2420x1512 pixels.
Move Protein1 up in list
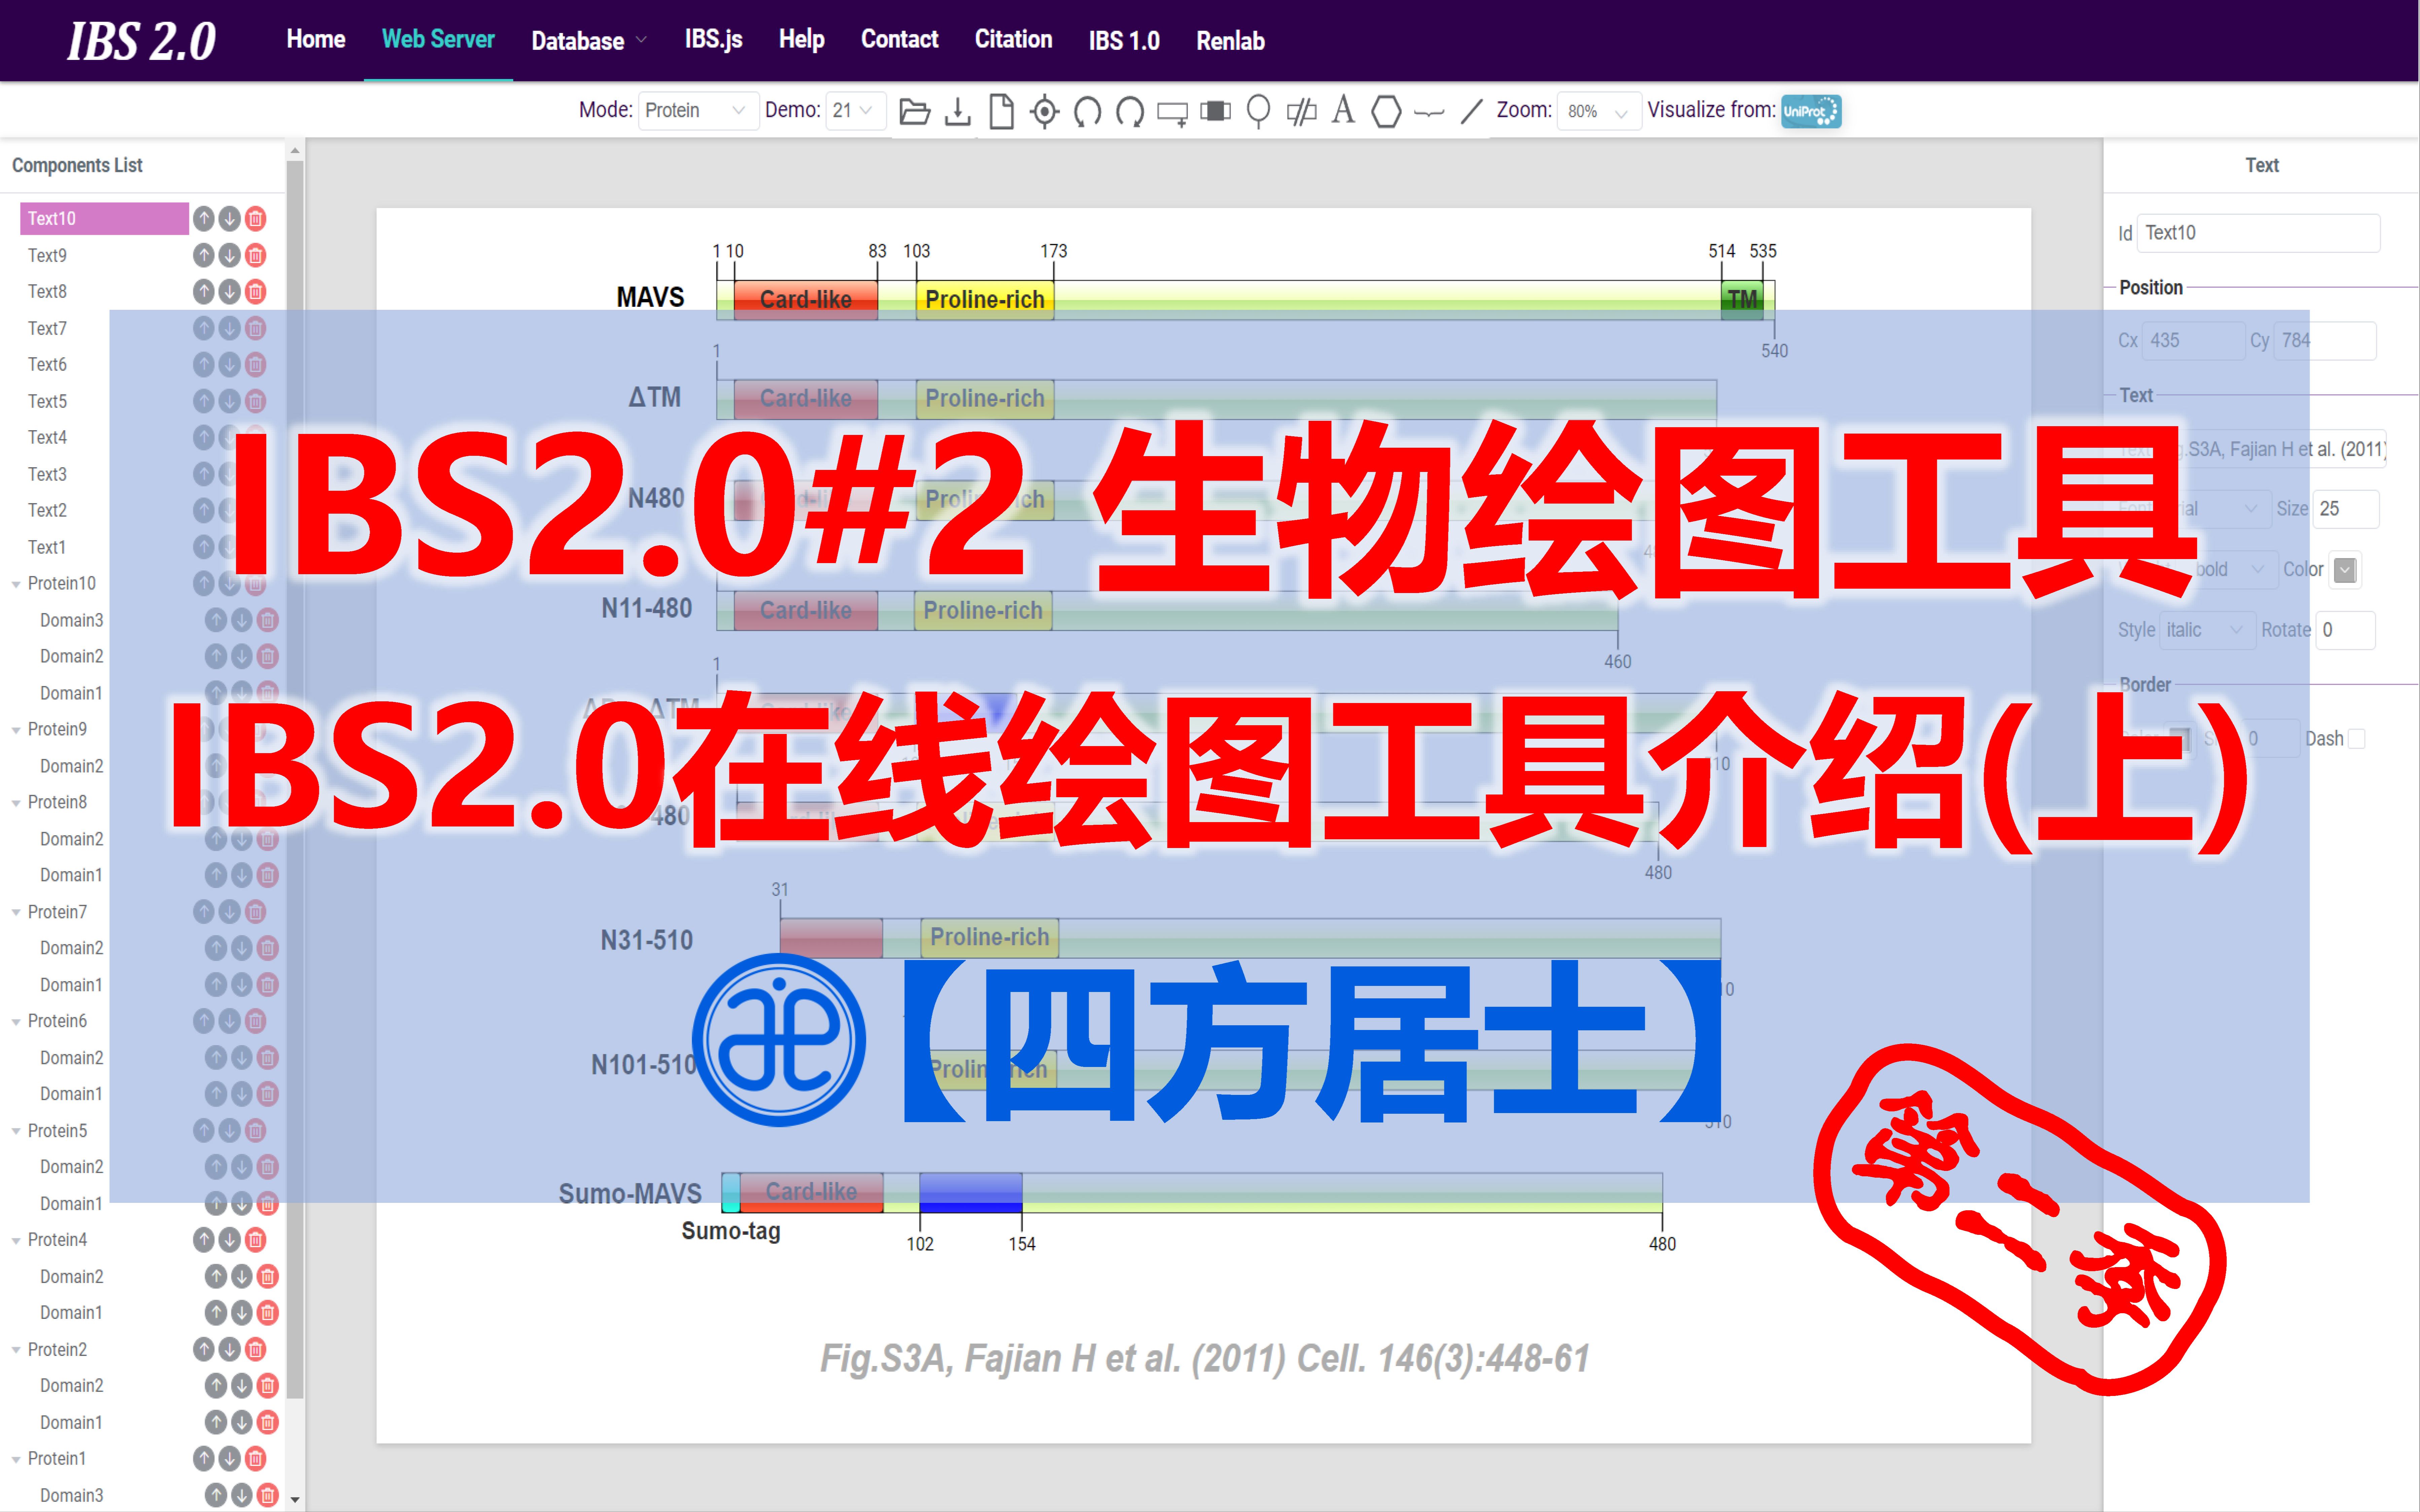coord(204,1459)
